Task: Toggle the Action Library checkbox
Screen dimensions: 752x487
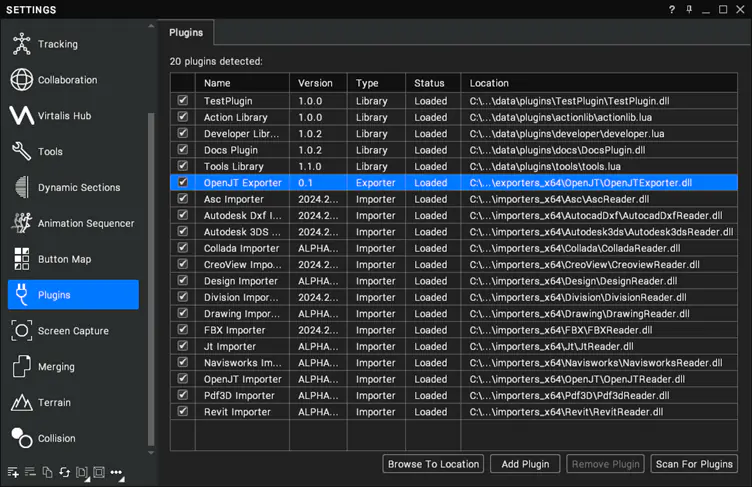Action: (x=183, y=117)
